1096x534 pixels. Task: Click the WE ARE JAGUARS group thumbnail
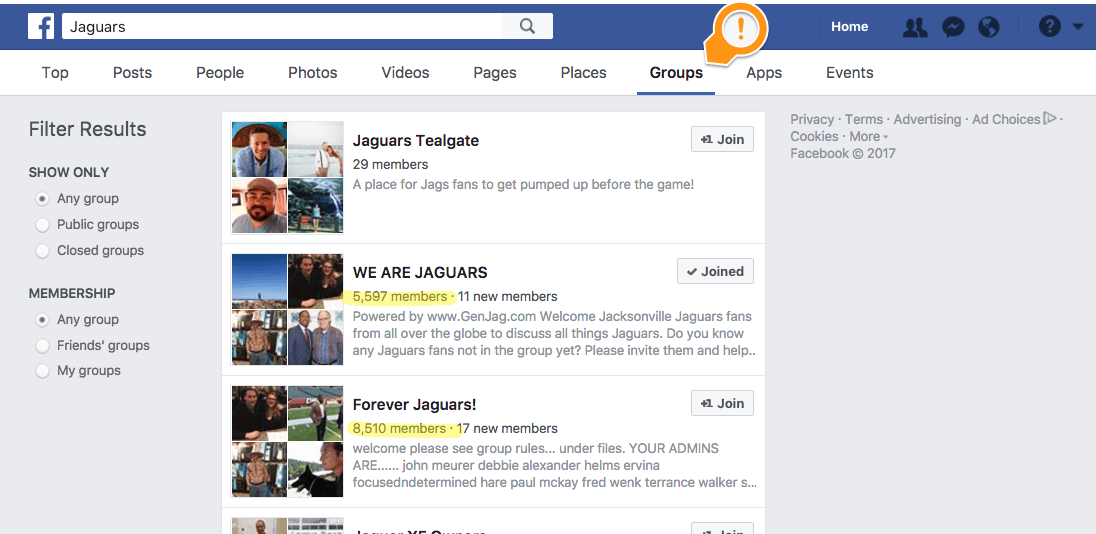(287, 310)
